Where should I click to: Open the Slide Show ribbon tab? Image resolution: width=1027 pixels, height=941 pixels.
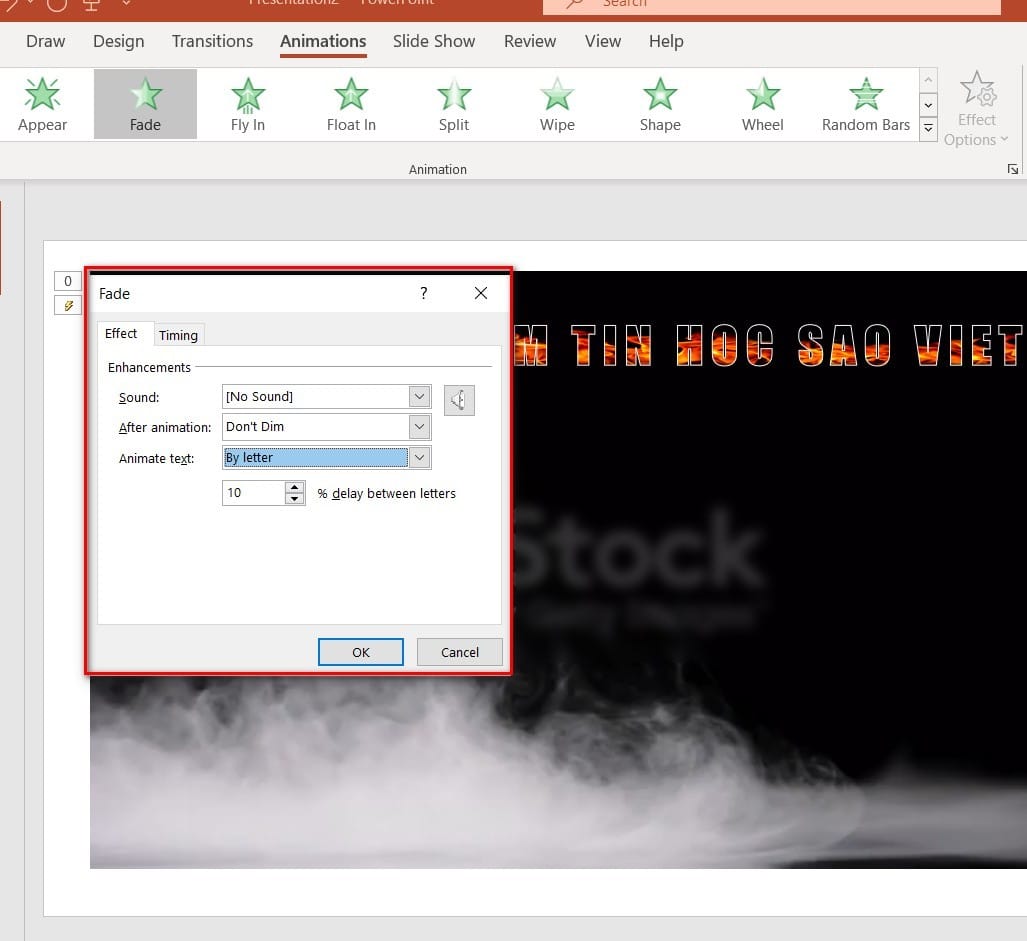click(434, 41)
